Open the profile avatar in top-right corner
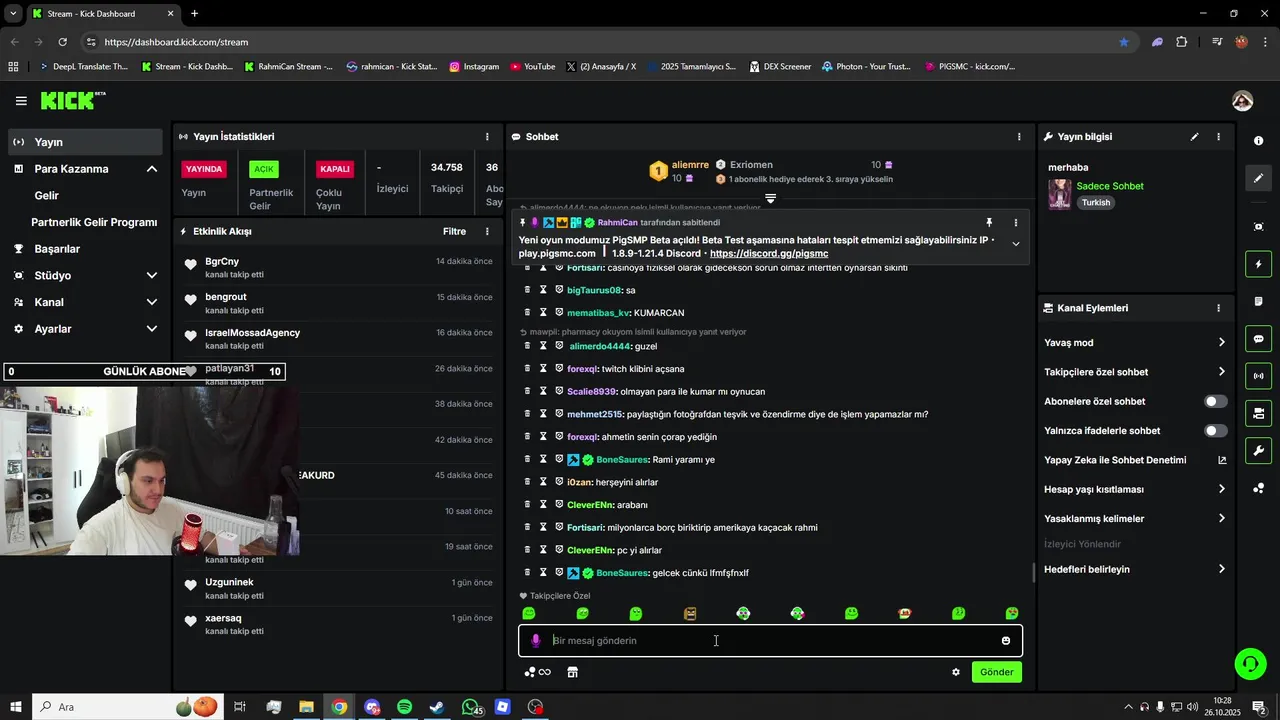 (x=1242, y=101)
